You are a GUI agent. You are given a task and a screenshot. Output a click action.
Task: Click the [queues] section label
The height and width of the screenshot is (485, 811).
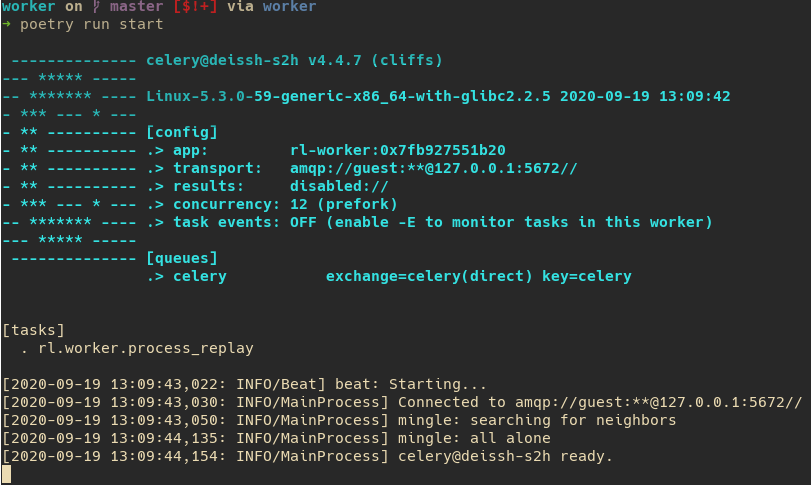(182, 258)
